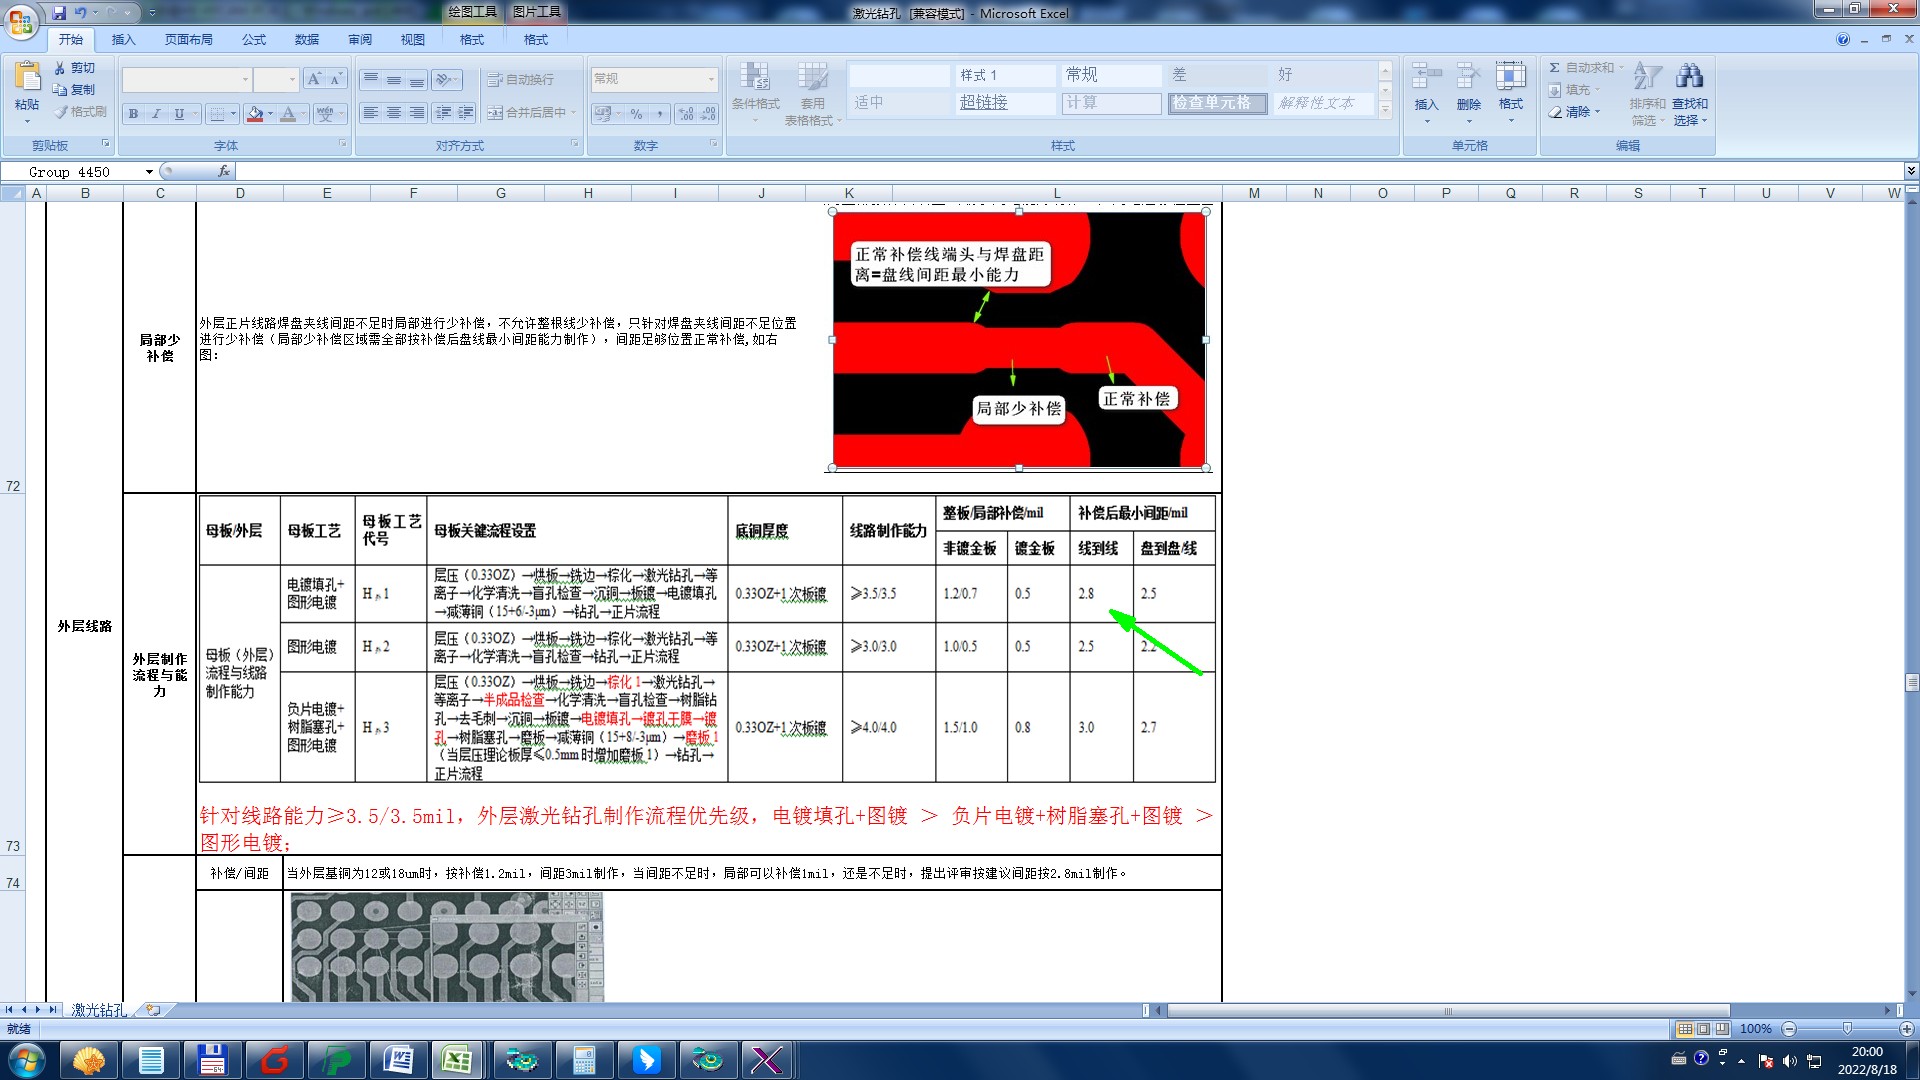Switch to Page Layout view in status bar

tap(1703, 1029)
